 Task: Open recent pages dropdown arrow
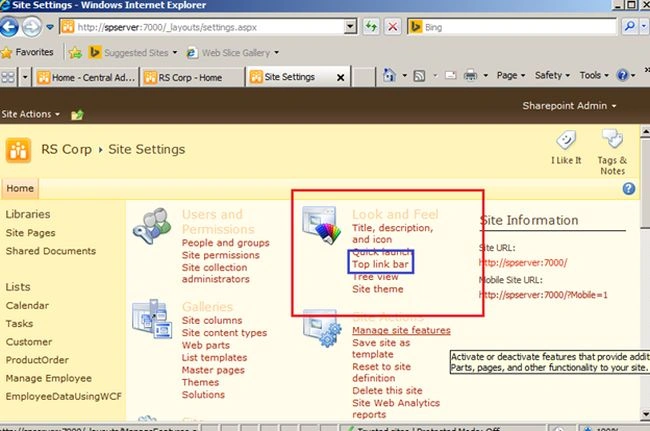[50, 27]
